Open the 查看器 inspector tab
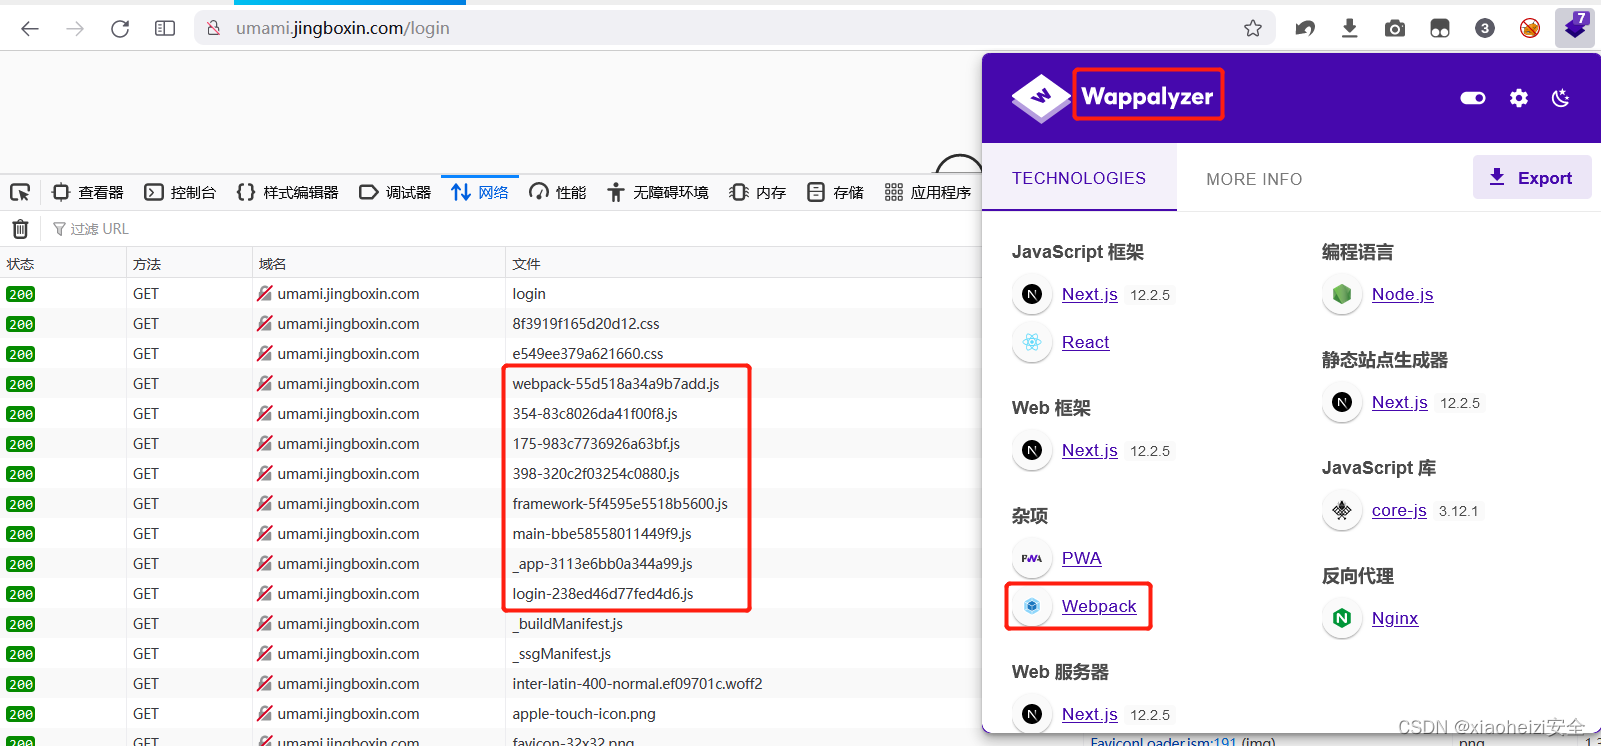The width and height of the screenshot is (1601, 746). point(88,192)
